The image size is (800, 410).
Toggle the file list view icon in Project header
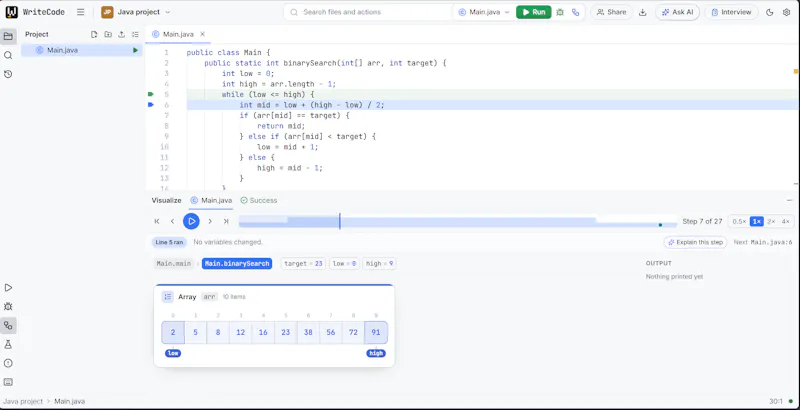point(135,35)
